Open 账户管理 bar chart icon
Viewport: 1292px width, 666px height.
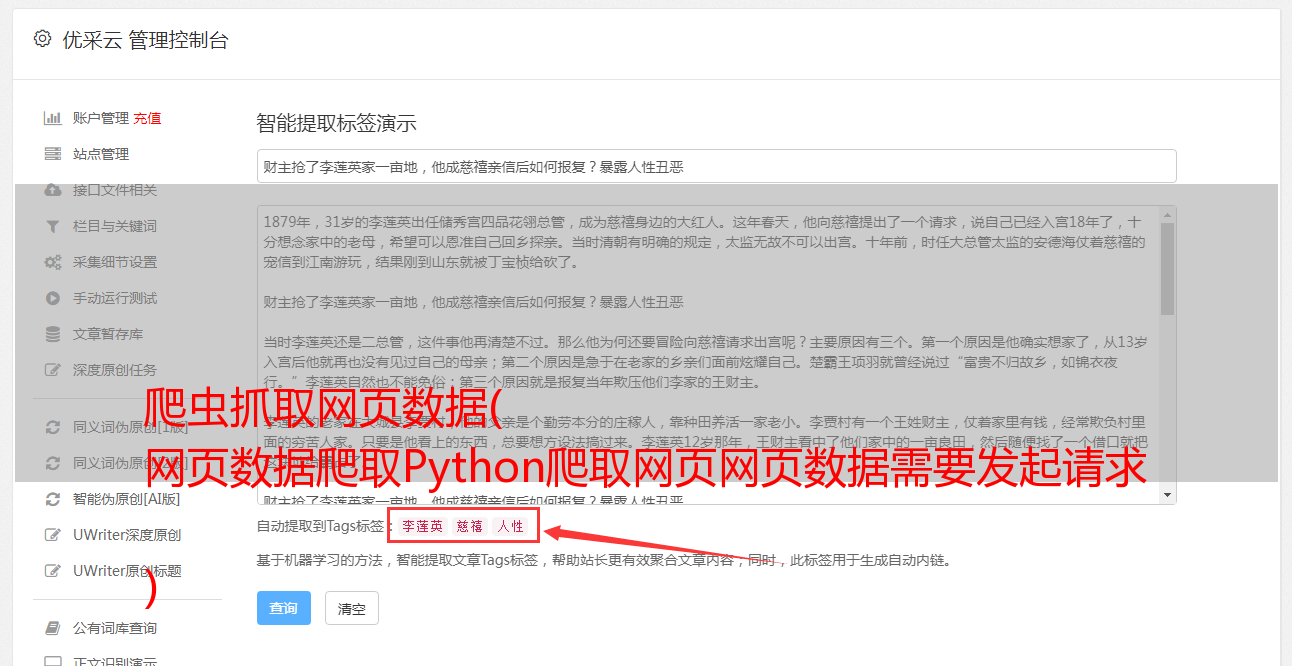click(52, 118)
